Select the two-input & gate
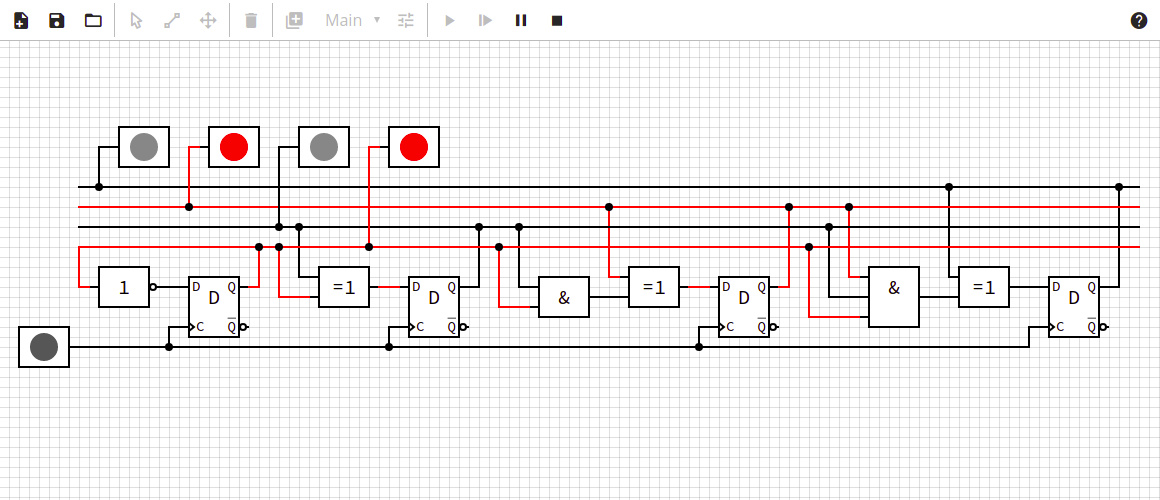Screen dimensions: 1160x500 pos(564,297)
